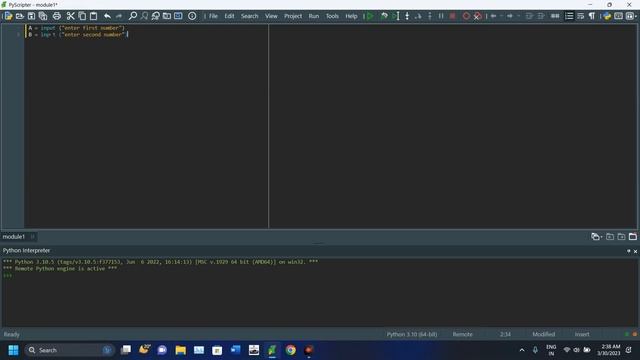Close the Python Interpreter panel

click(x=636, y=251)
